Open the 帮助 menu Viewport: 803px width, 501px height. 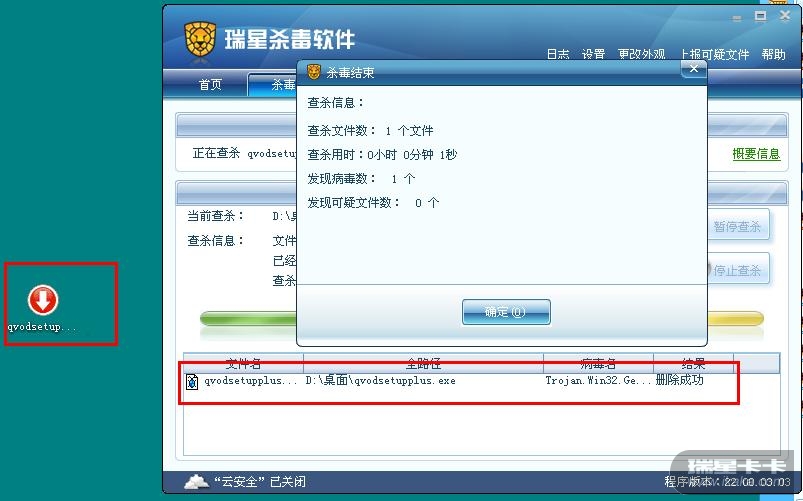(x=773, y=54)
